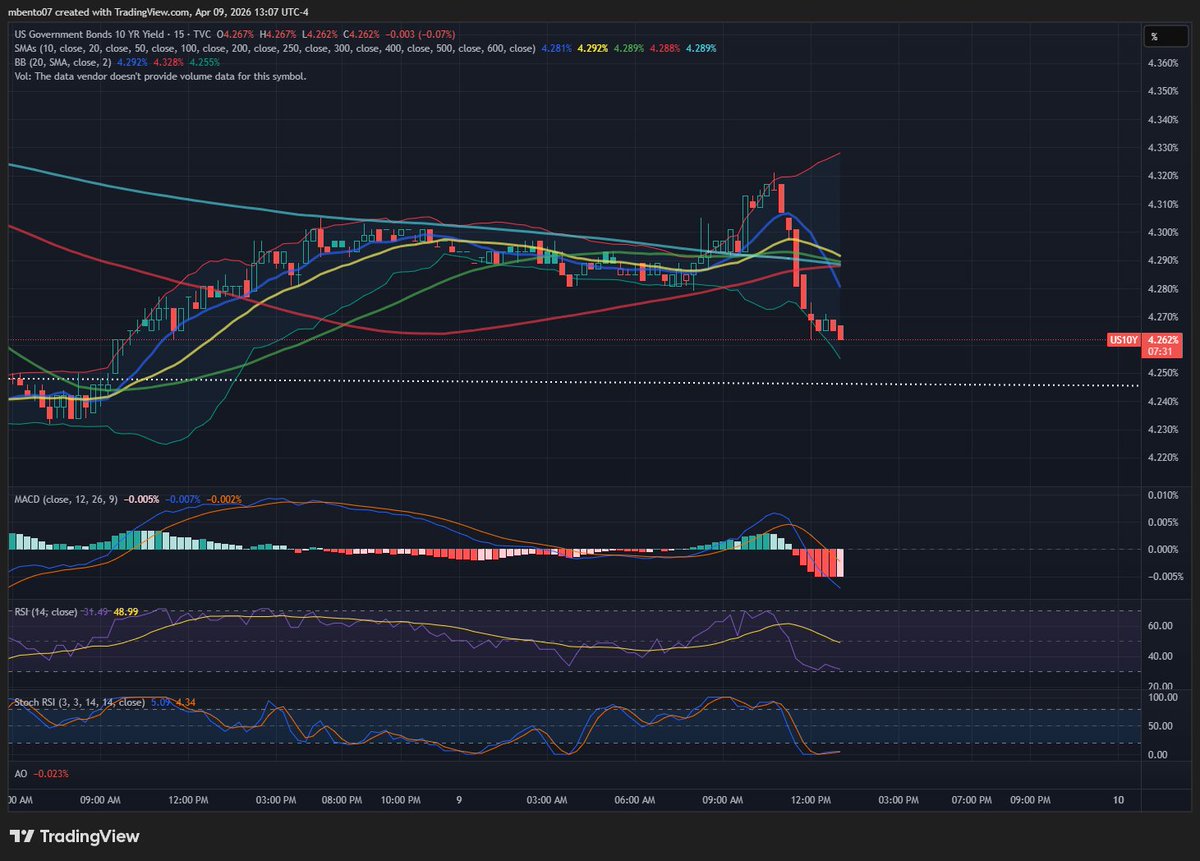Click the Vol data vendor message

click(x=160, y=75)
